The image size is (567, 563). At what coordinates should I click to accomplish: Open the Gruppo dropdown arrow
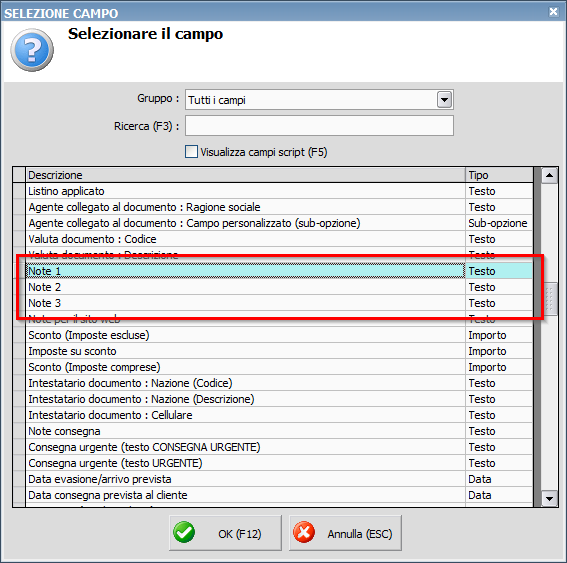click(x=444, y=99)
